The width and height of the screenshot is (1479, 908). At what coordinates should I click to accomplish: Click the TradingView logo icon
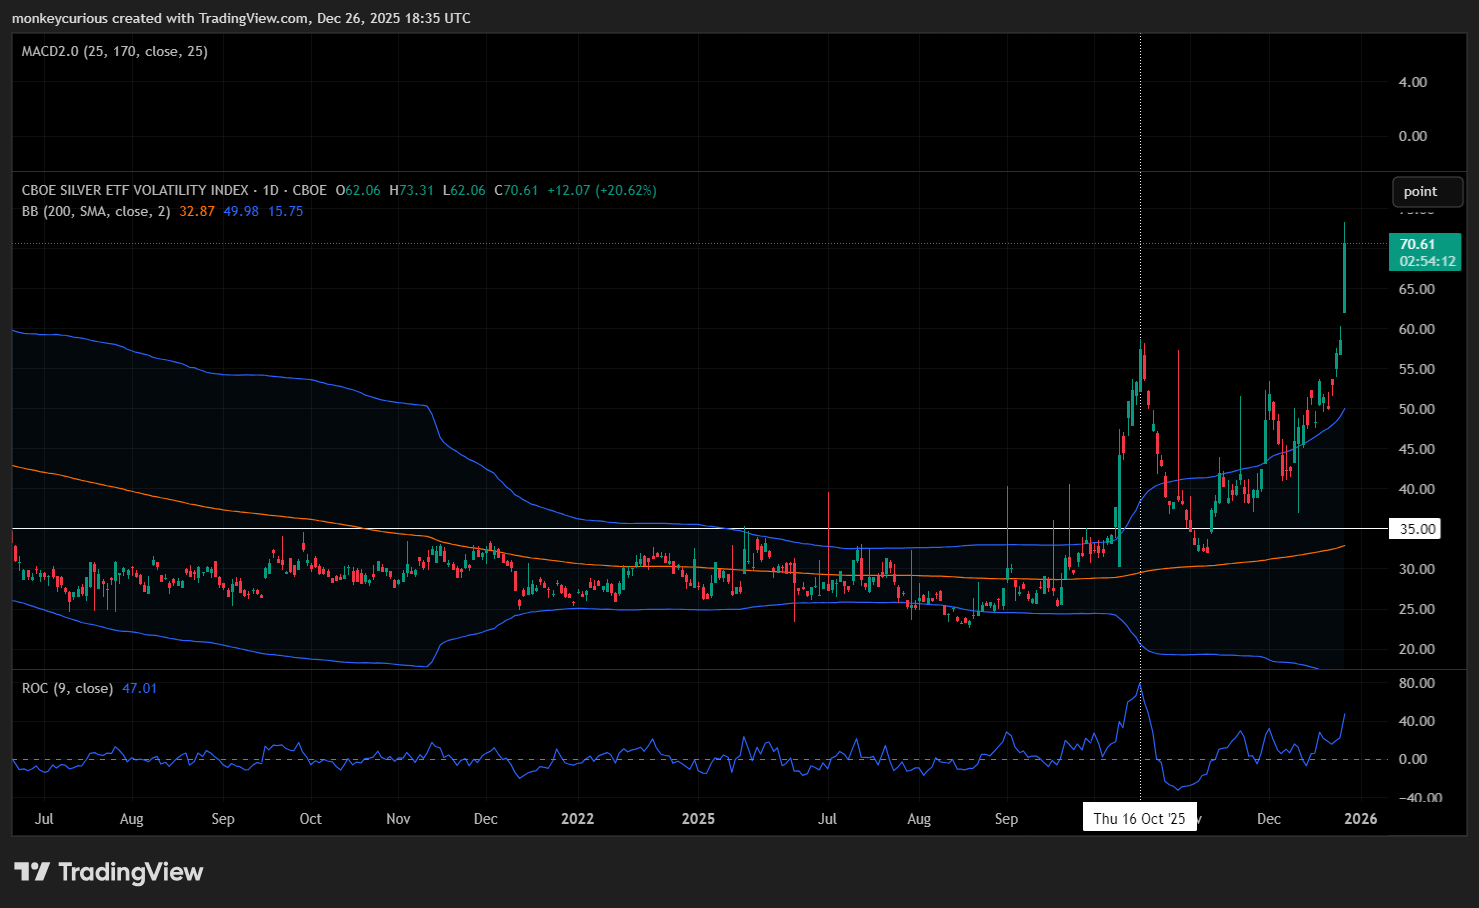point(32,872)
